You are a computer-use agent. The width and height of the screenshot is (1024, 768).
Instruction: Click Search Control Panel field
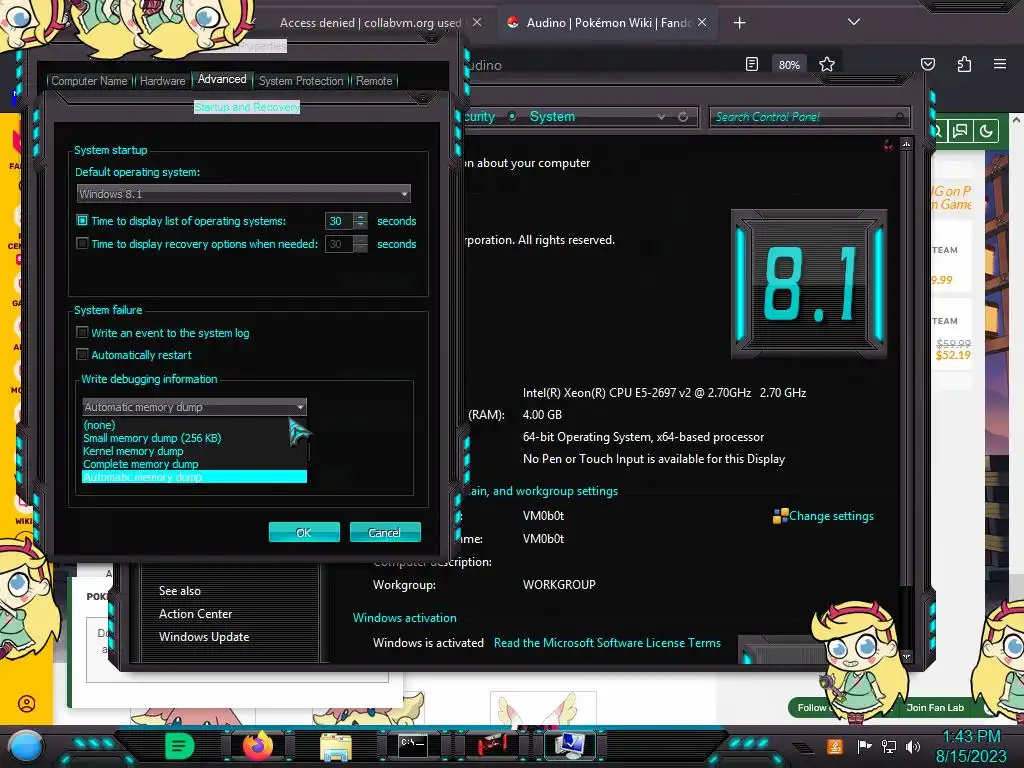808,117
